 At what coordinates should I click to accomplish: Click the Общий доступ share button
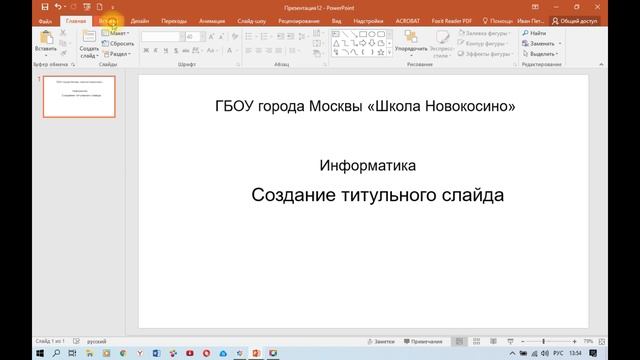[574, 21]
